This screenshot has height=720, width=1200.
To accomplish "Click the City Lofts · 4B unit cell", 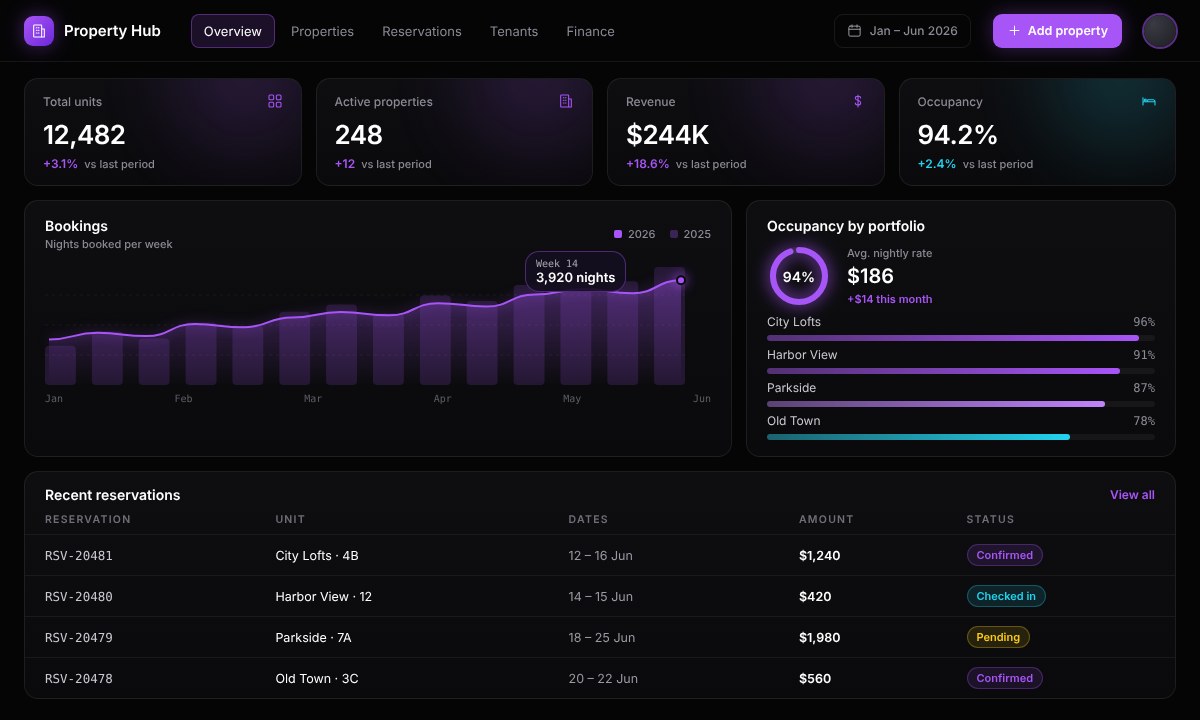I will click(317, 555).
